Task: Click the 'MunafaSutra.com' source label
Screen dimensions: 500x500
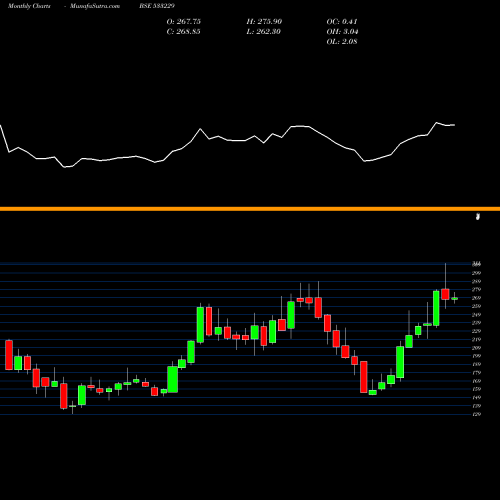Action: 95,6
